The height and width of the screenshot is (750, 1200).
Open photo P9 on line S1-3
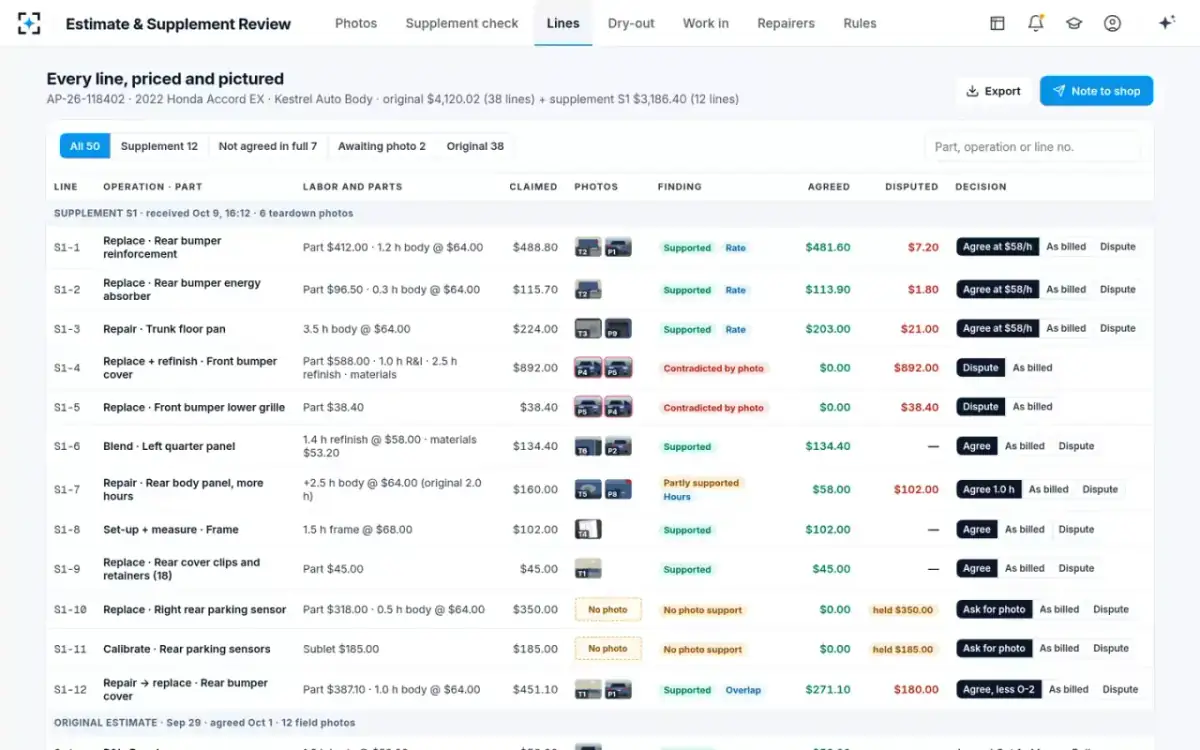click(618, 328)
